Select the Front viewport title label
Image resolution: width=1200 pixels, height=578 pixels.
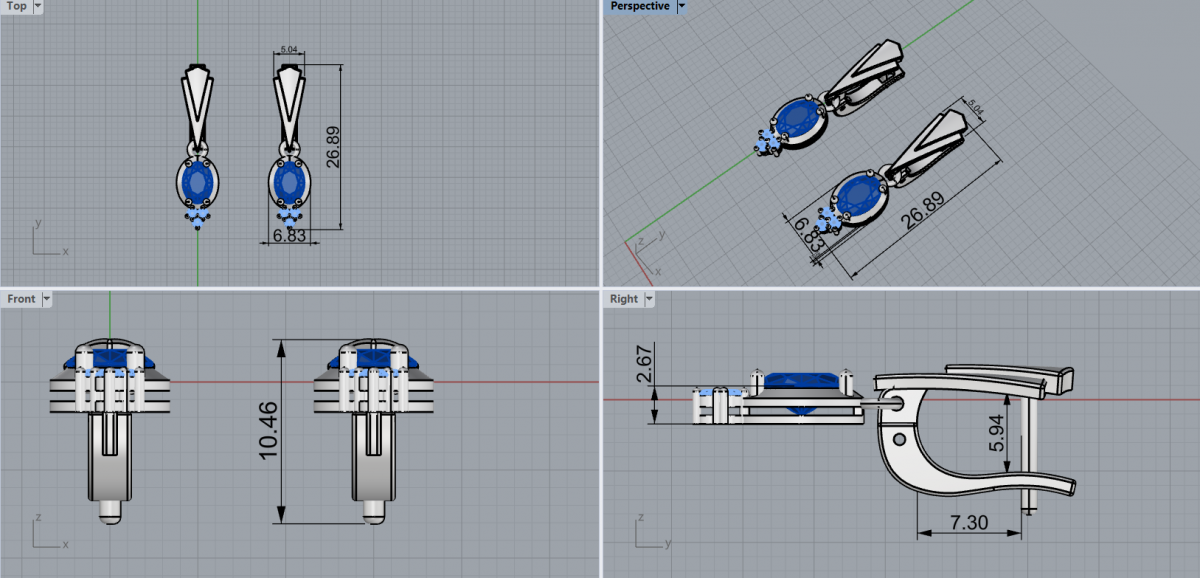pos(21,298)
